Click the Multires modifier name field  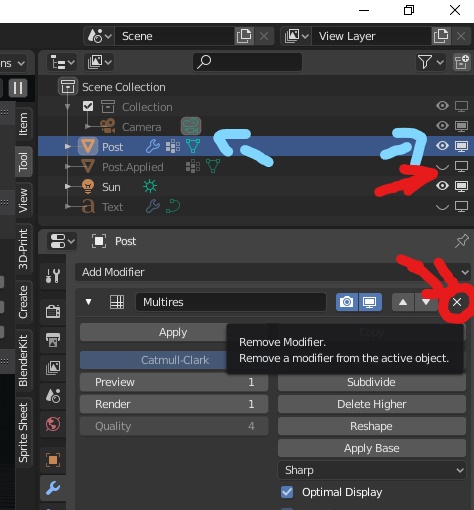pyautogui.click(x=231, y=302)
